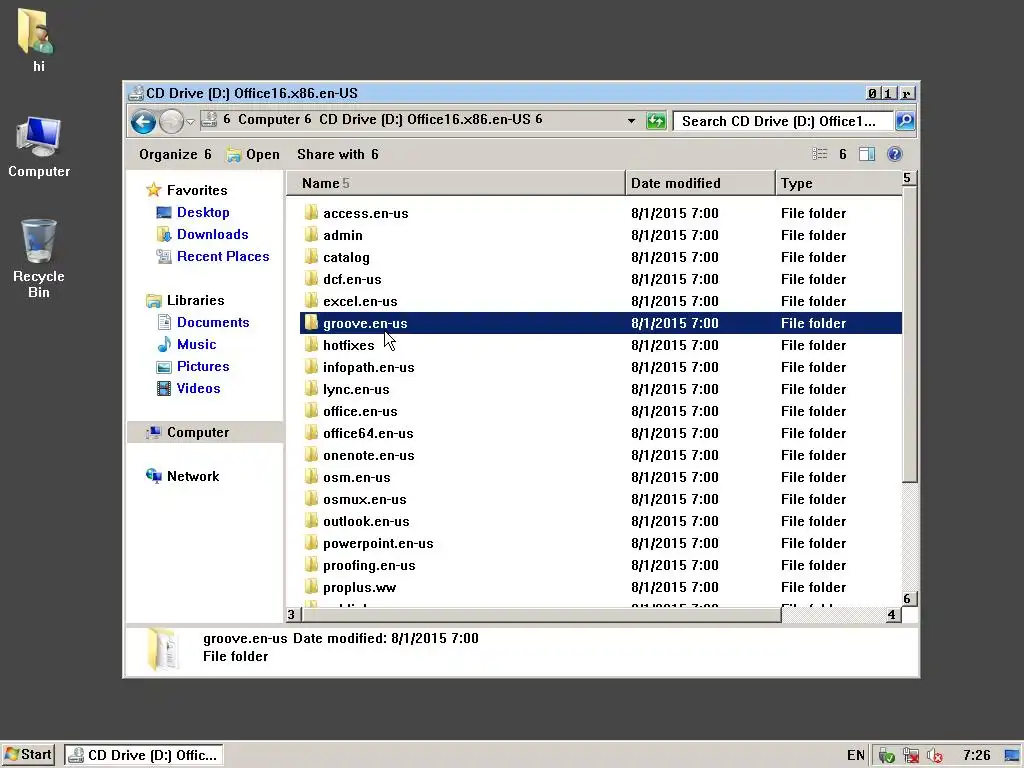This screenshot has width=1024, height=768.
Task: Sort by the Name column header
Action: tap(456, 184)
